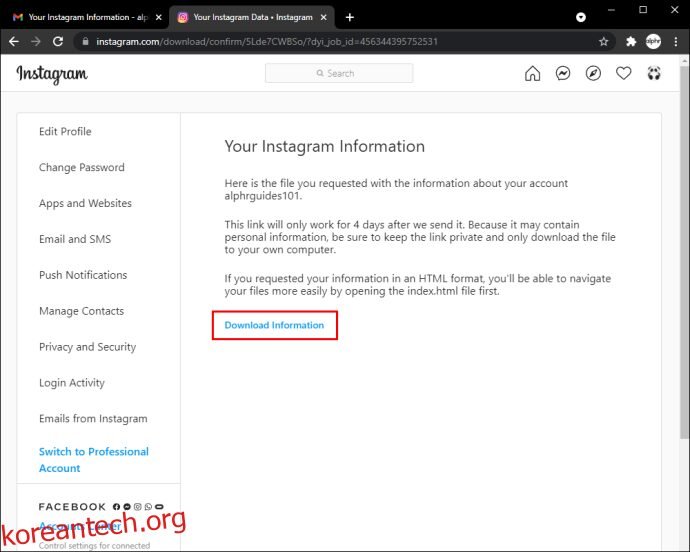Screen dimensions: 690x552
Task: Open Push Notifications settings
Action: coord(83,275)
